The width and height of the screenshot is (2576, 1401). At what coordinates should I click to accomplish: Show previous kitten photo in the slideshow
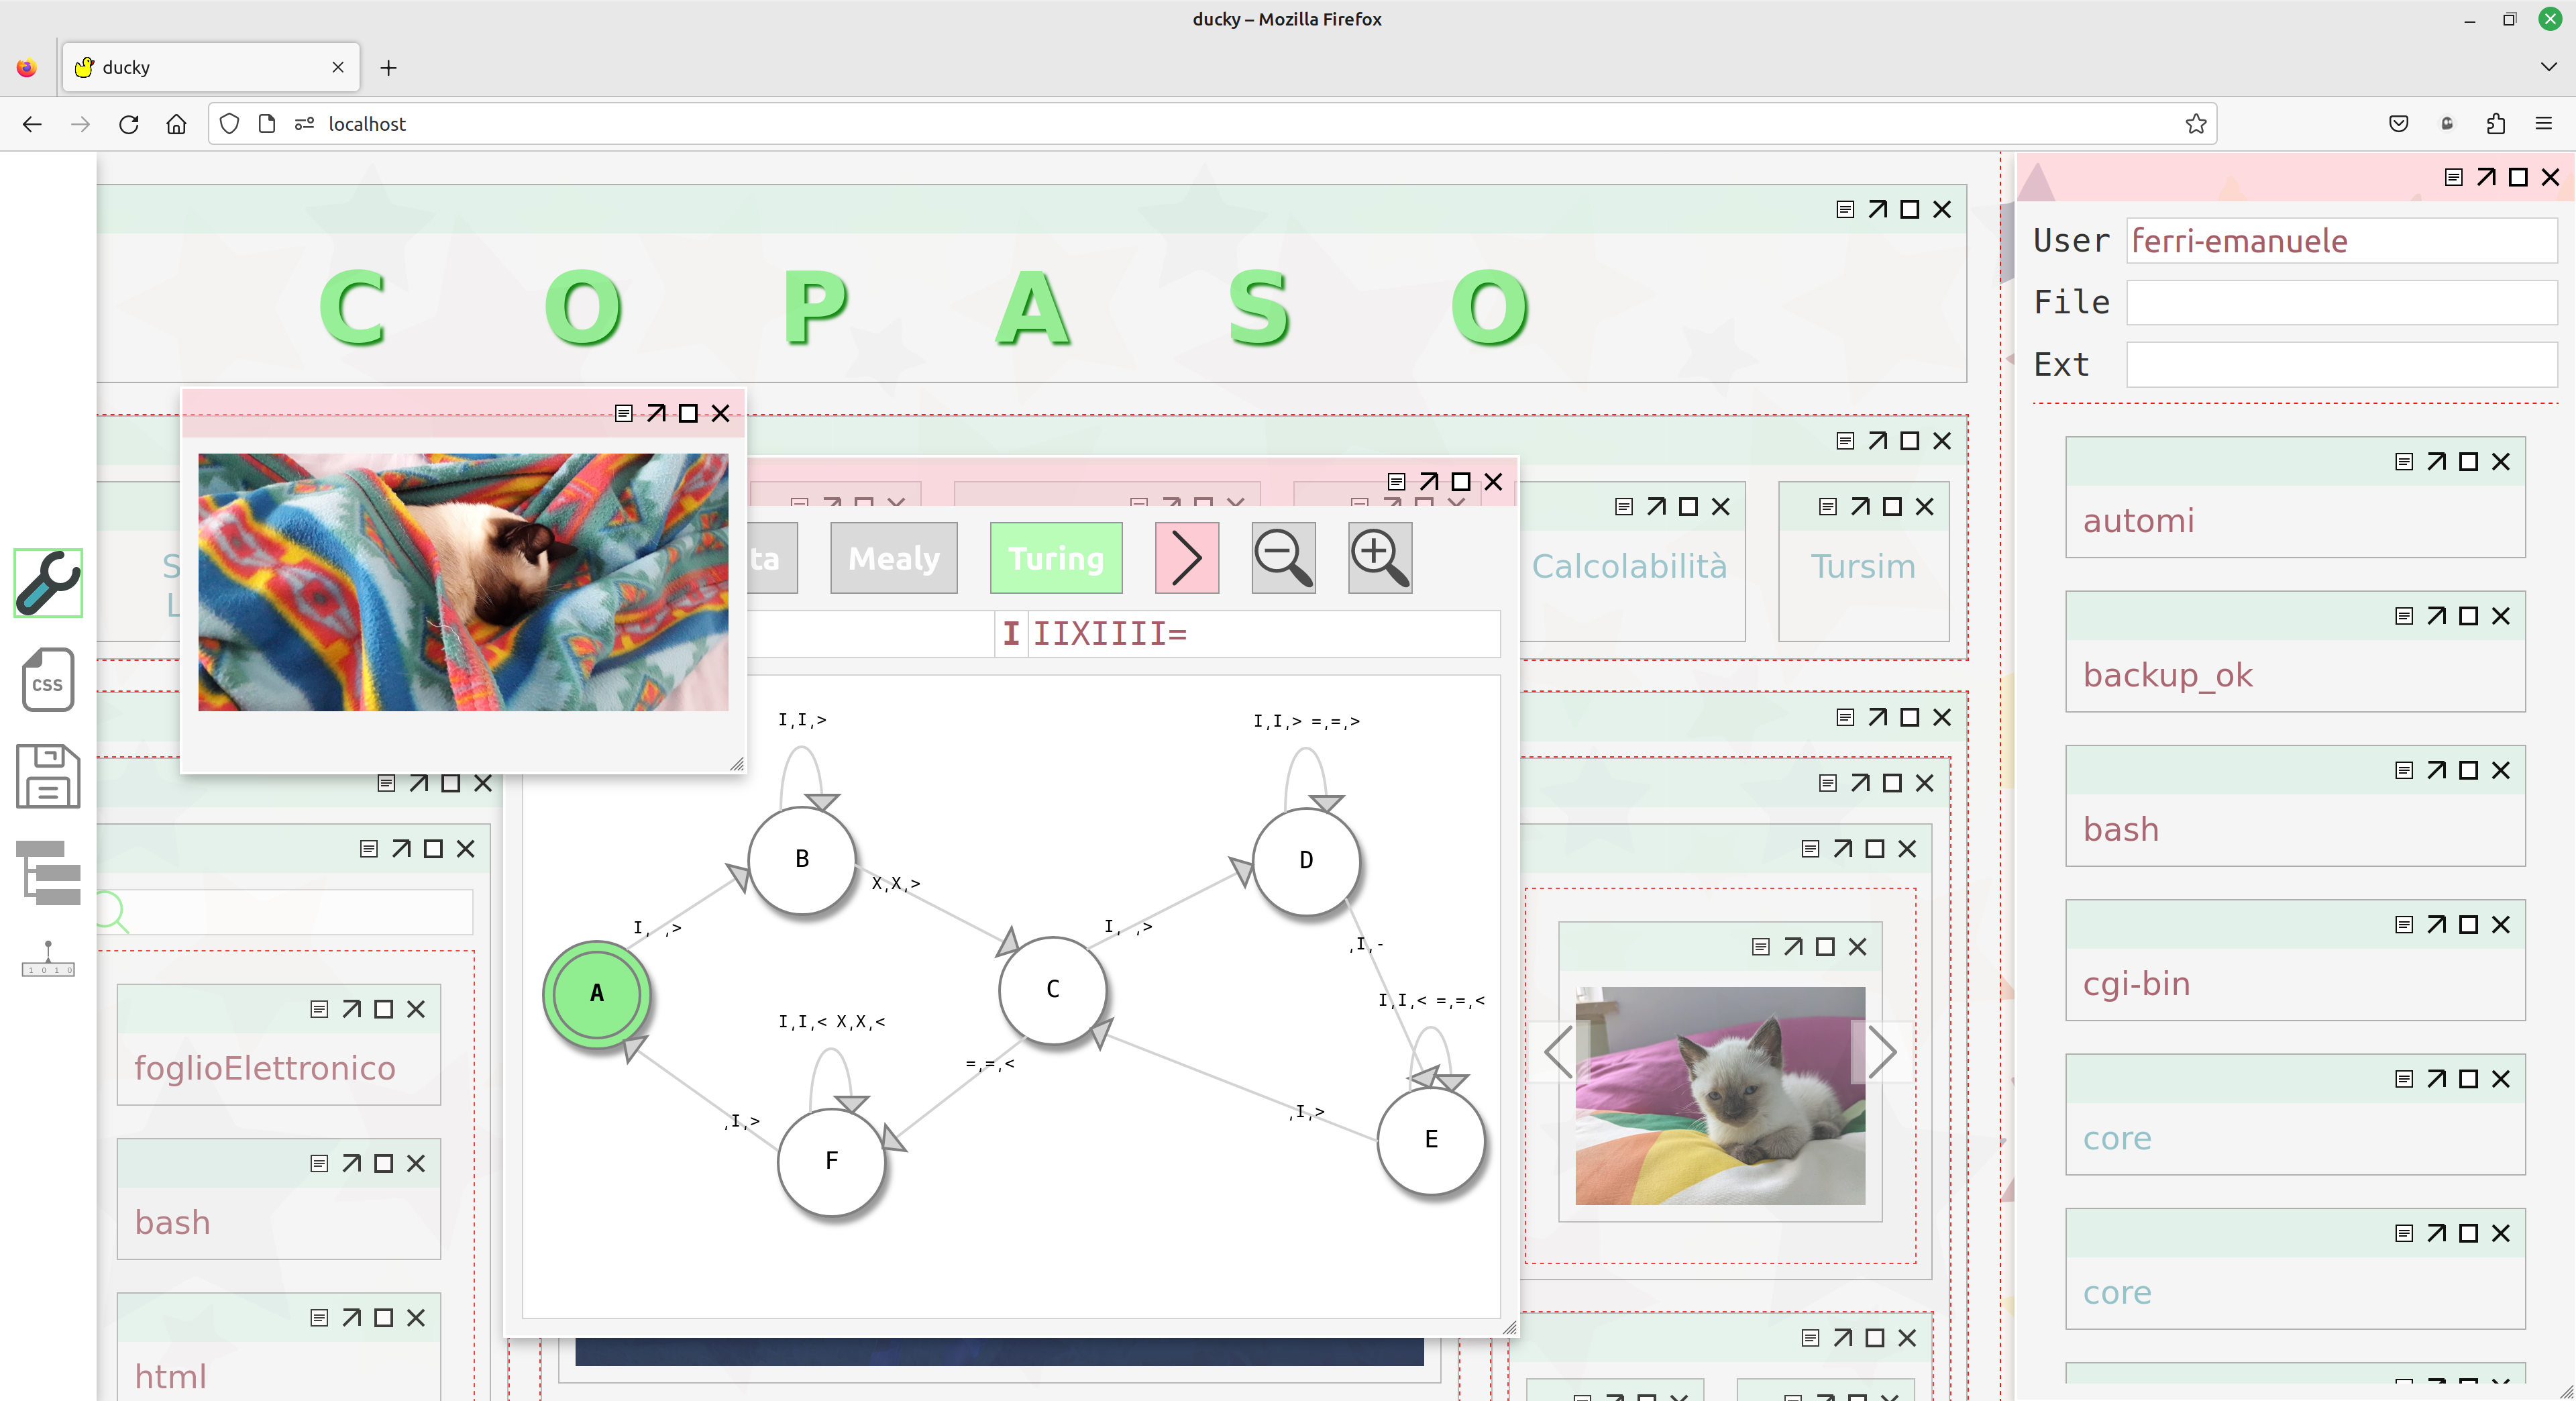(1558, 1051)
